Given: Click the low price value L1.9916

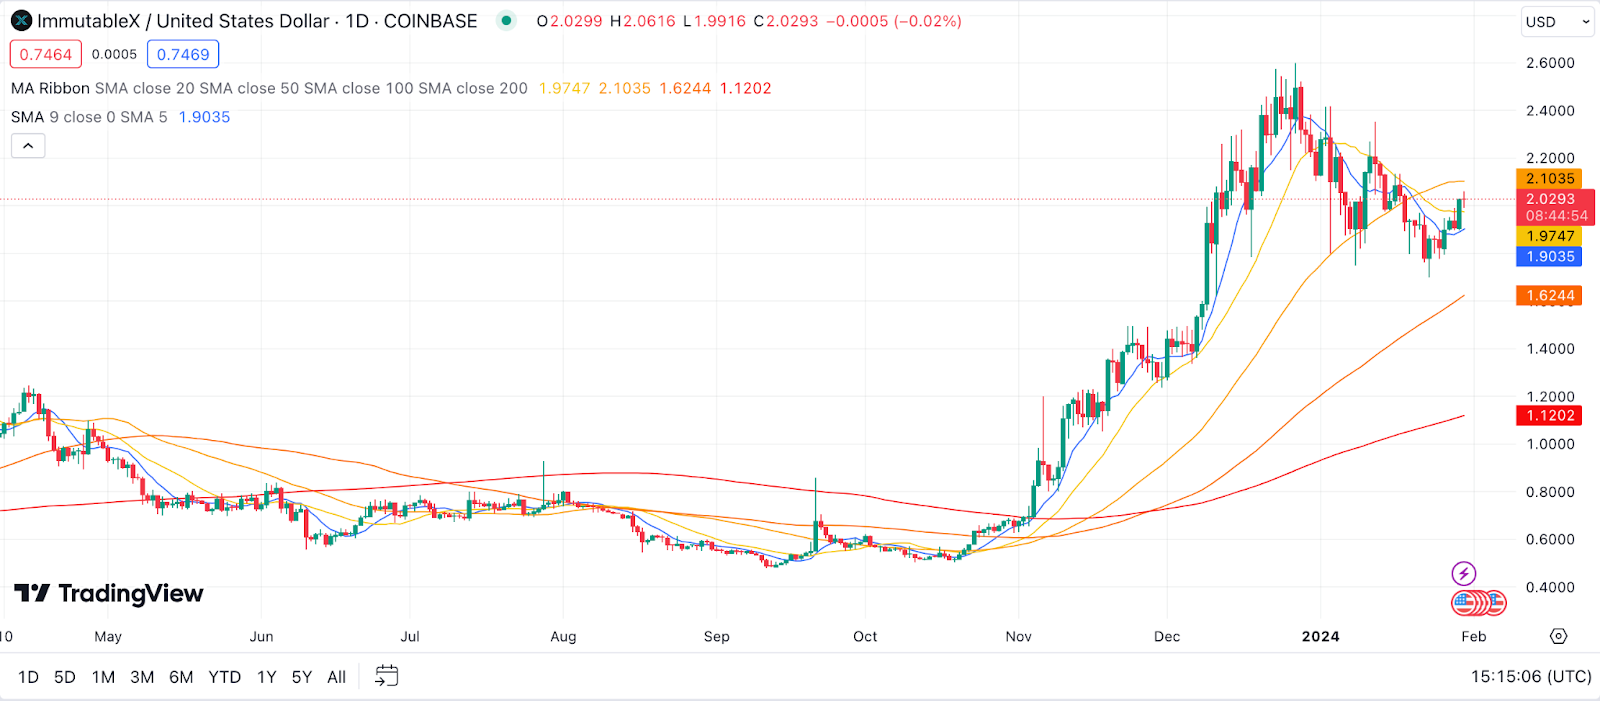Looking at the screenshot, I should (714, 21).
